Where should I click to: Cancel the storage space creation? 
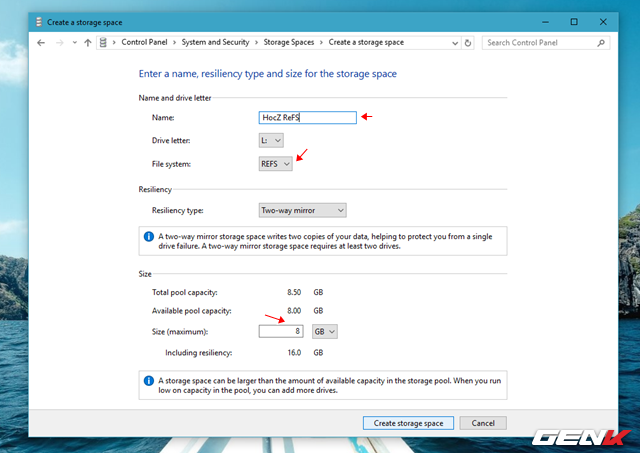(x=483, y=423)
